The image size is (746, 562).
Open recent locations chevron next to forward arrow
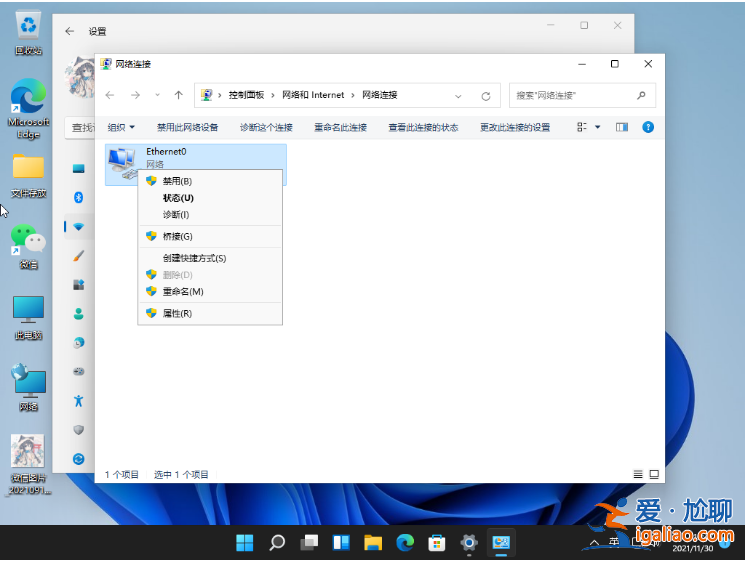[157, 95]
